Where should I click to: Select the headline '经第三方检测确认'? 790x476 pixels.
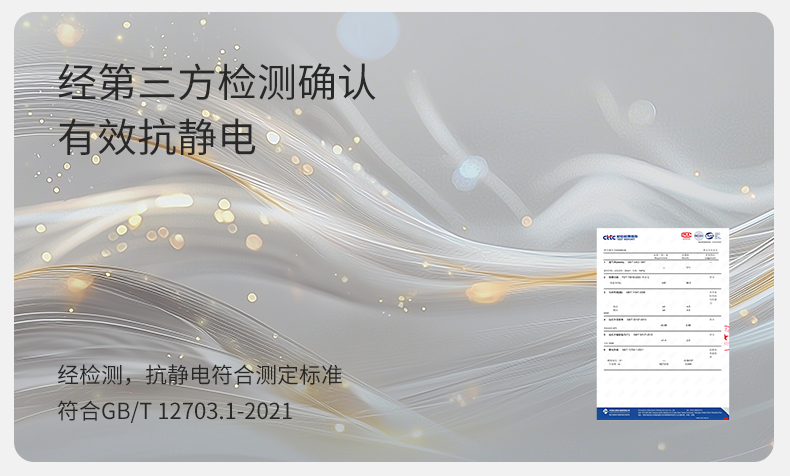pos(217,82)
